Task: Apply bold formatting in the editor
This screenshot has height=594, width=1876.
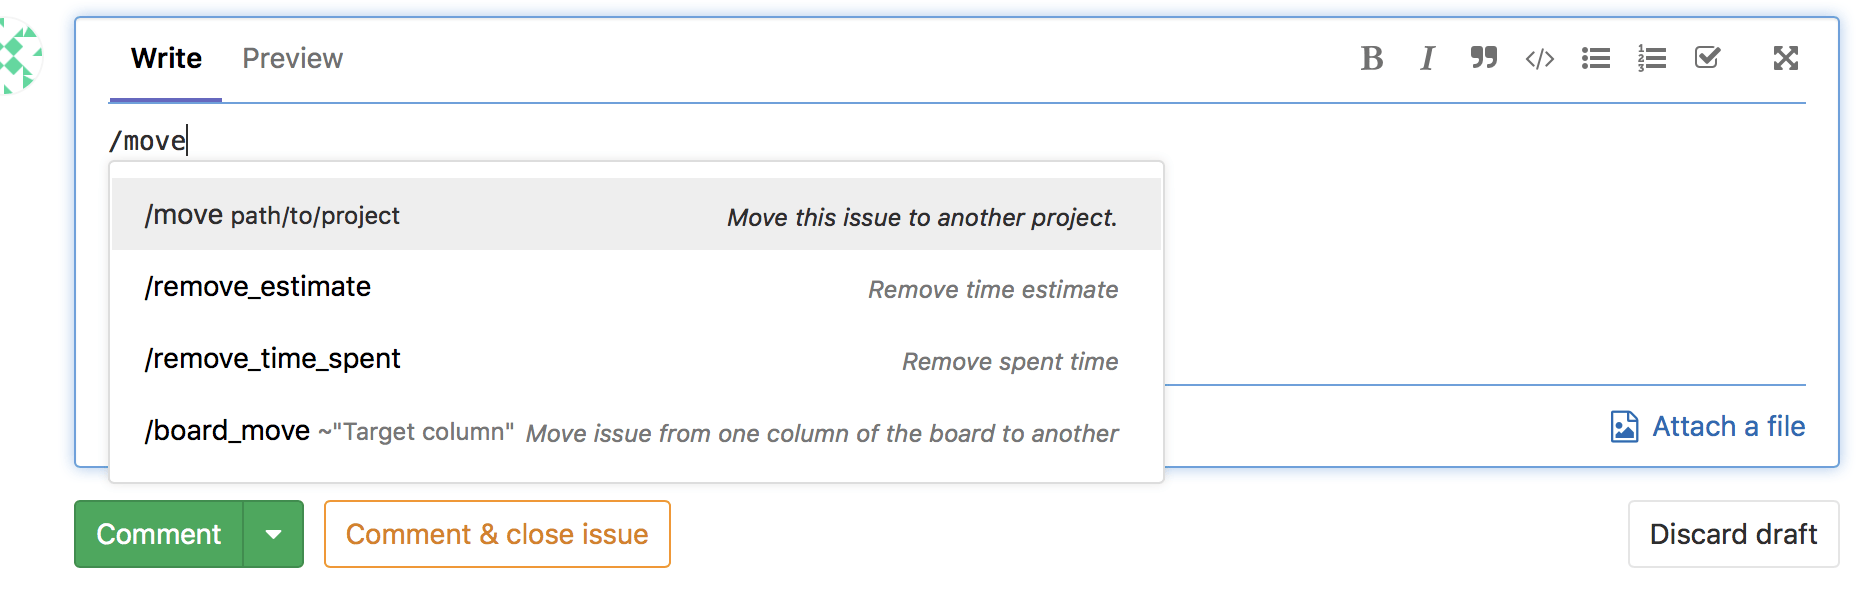Action: [1371, 58]
